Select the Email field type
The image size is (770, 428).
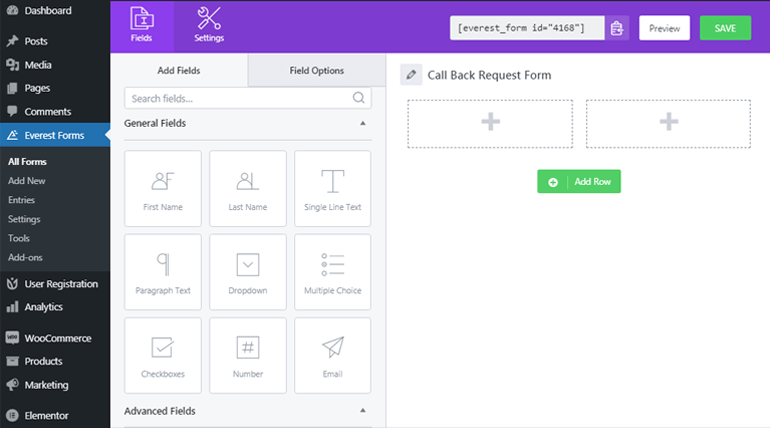tap(332, 355)
